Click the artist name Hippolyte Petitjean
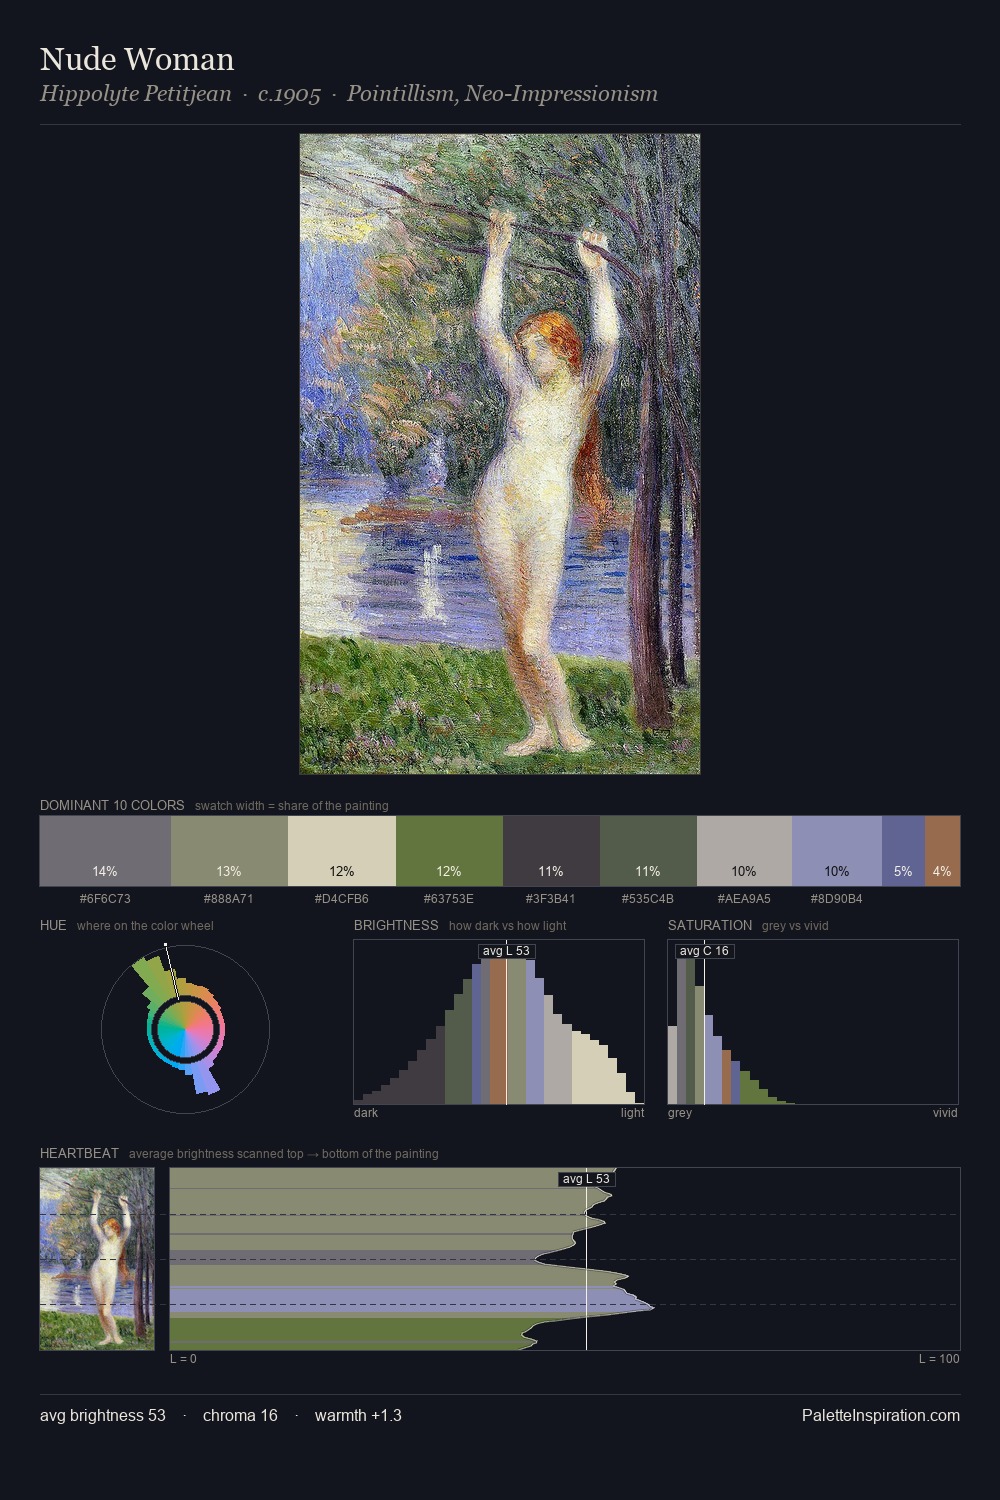Image resolution: width=1000 pixels, height=1500 pixels. click(136, 94)
